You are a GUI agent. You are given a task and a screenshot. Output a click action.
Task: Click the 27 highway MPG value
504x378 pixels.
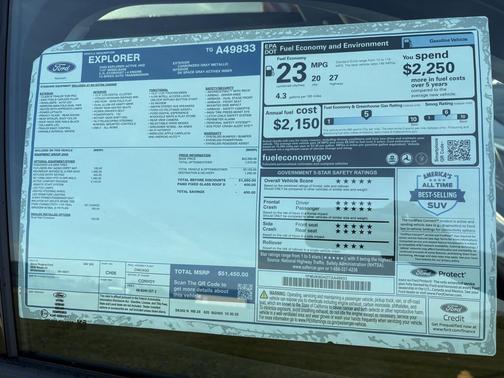click(333, 78)
